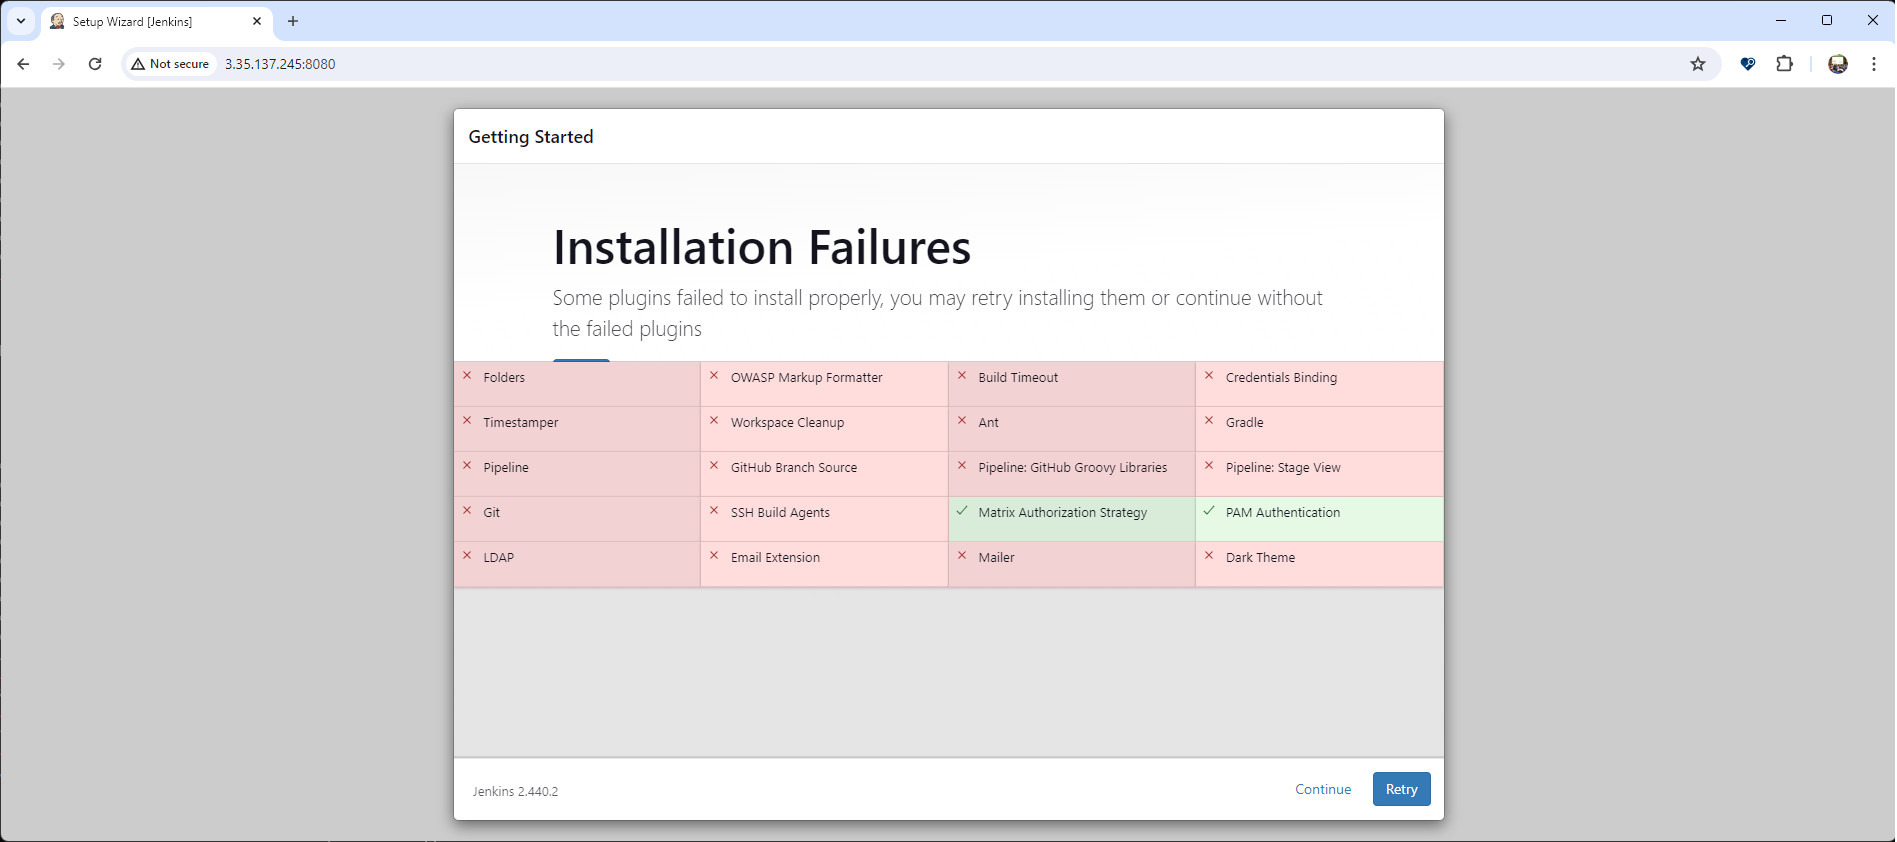The height and width of the screenshot is (842, 1897).
Task: Maximize the browser window
Action: pyautogui.click(x=1827, y=20)
